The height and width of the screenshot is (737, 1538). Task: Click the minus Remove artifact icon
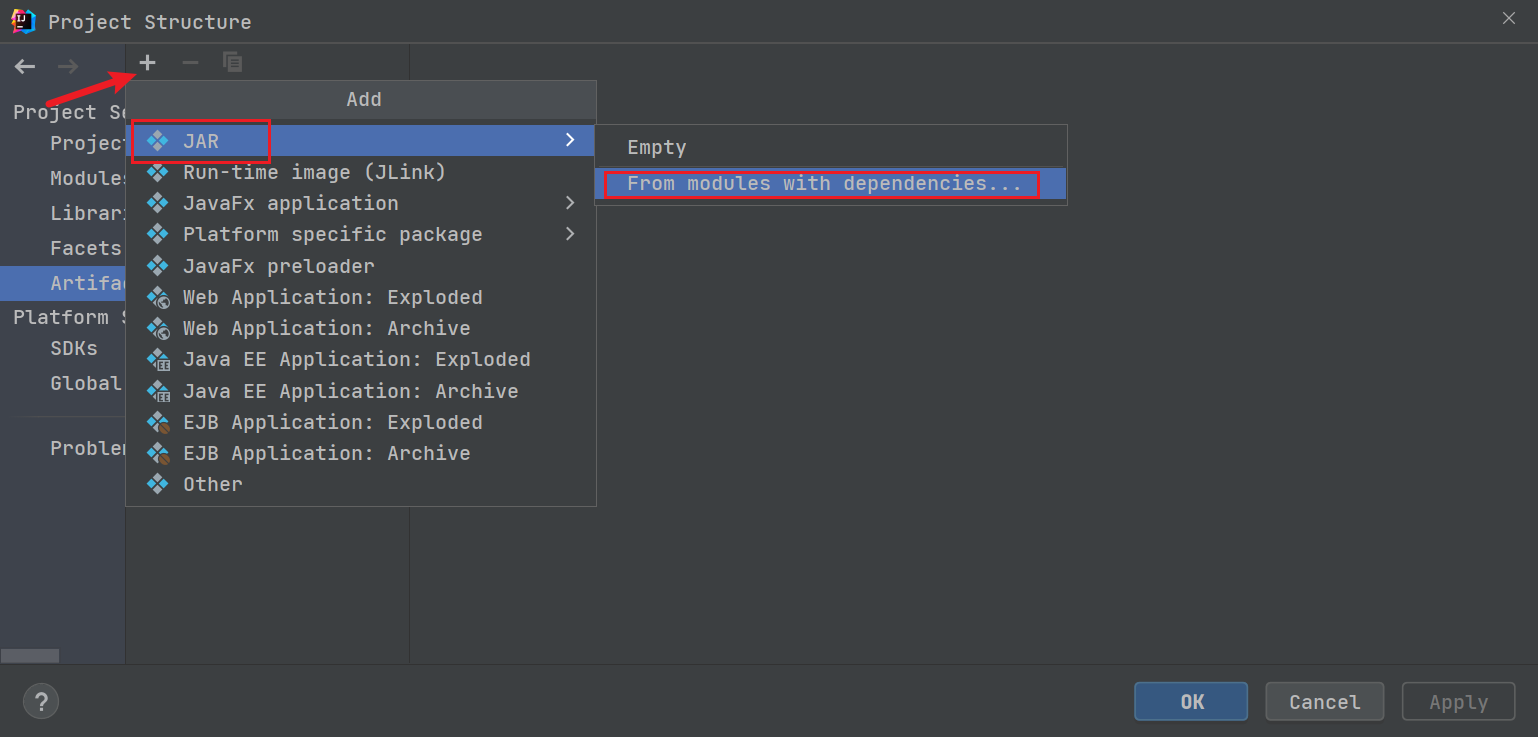190,63
